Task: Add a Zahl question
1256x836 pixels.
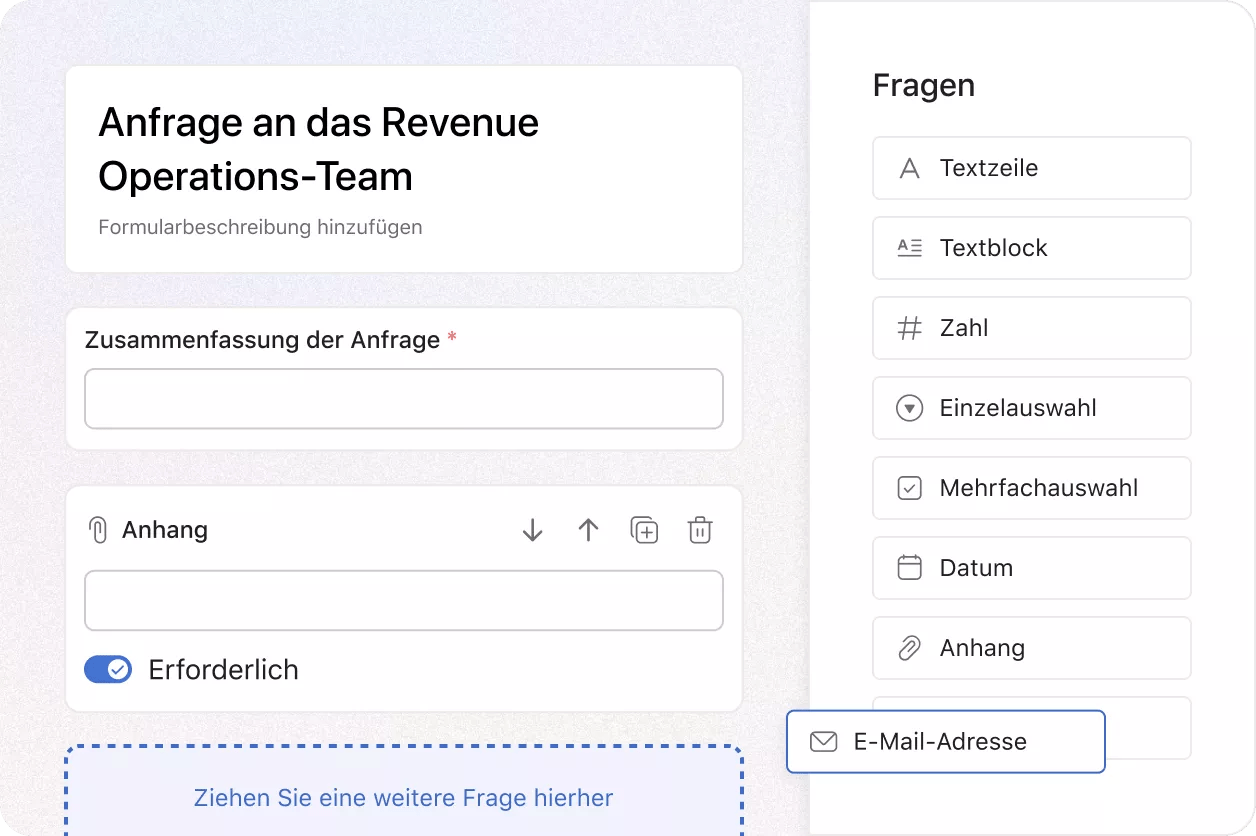Action: [x=1031, y=328]
